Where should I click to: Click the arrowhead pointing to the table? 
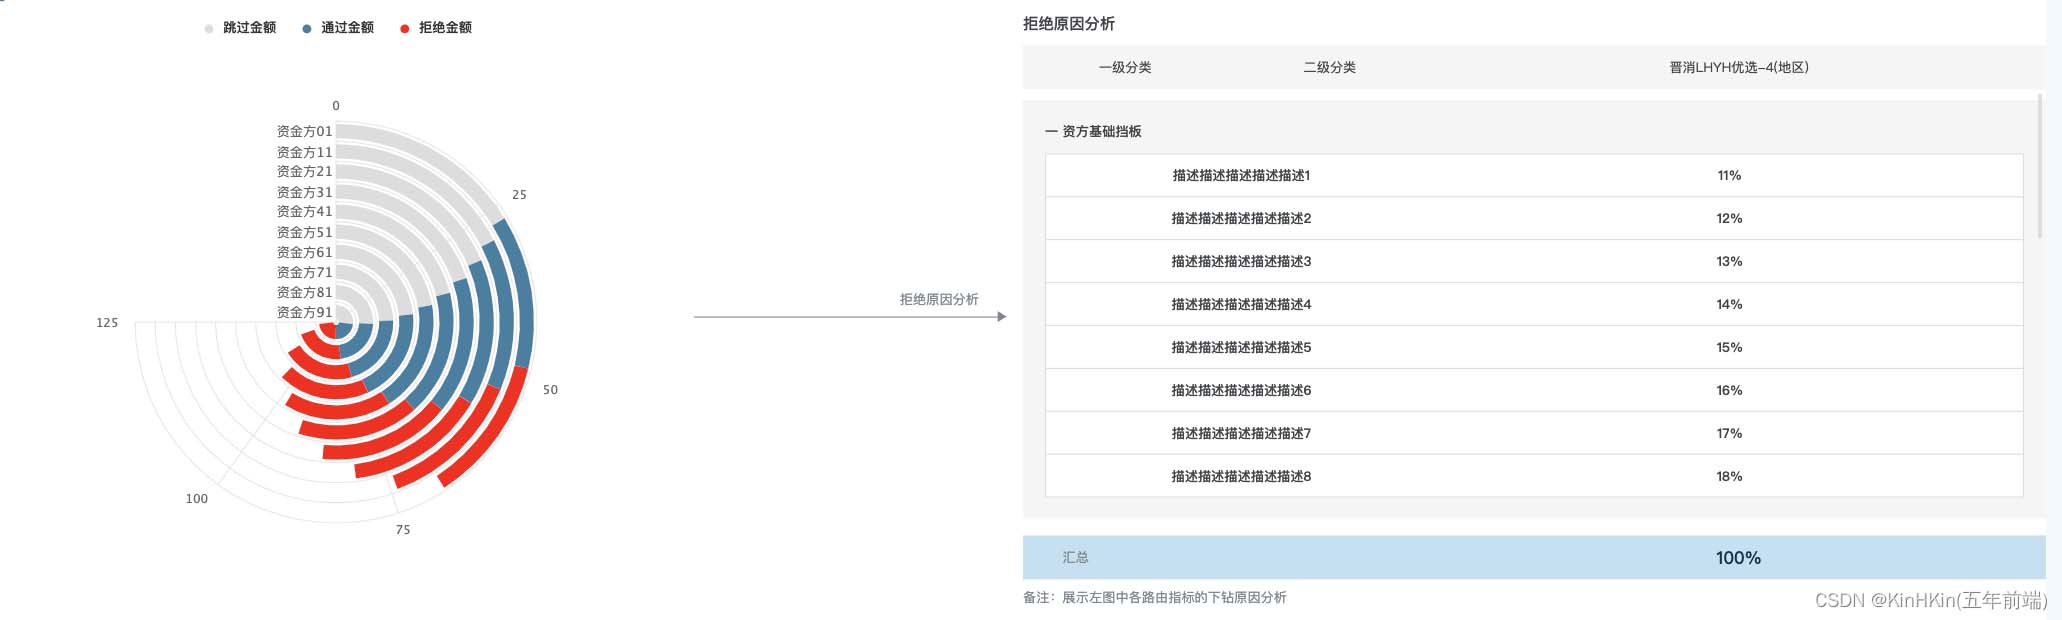pos(1001,317)
